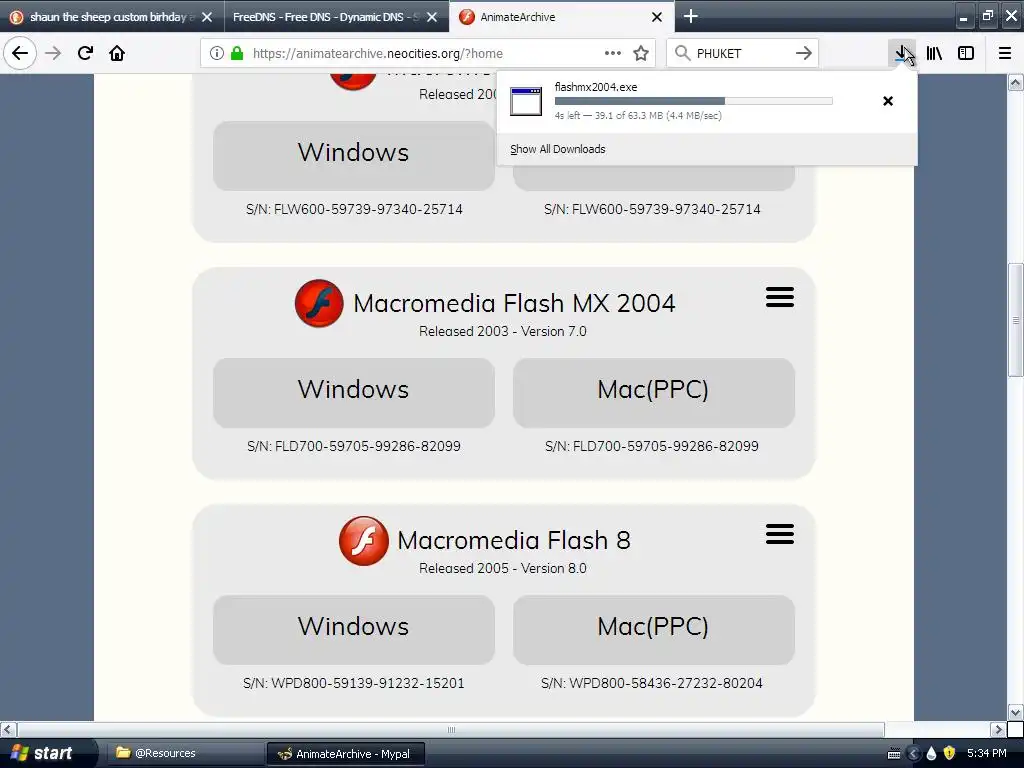Viewport: 1024px width, 768px height.
Task: Click the green secure padlock icon
Action: [x=237, y=53]
